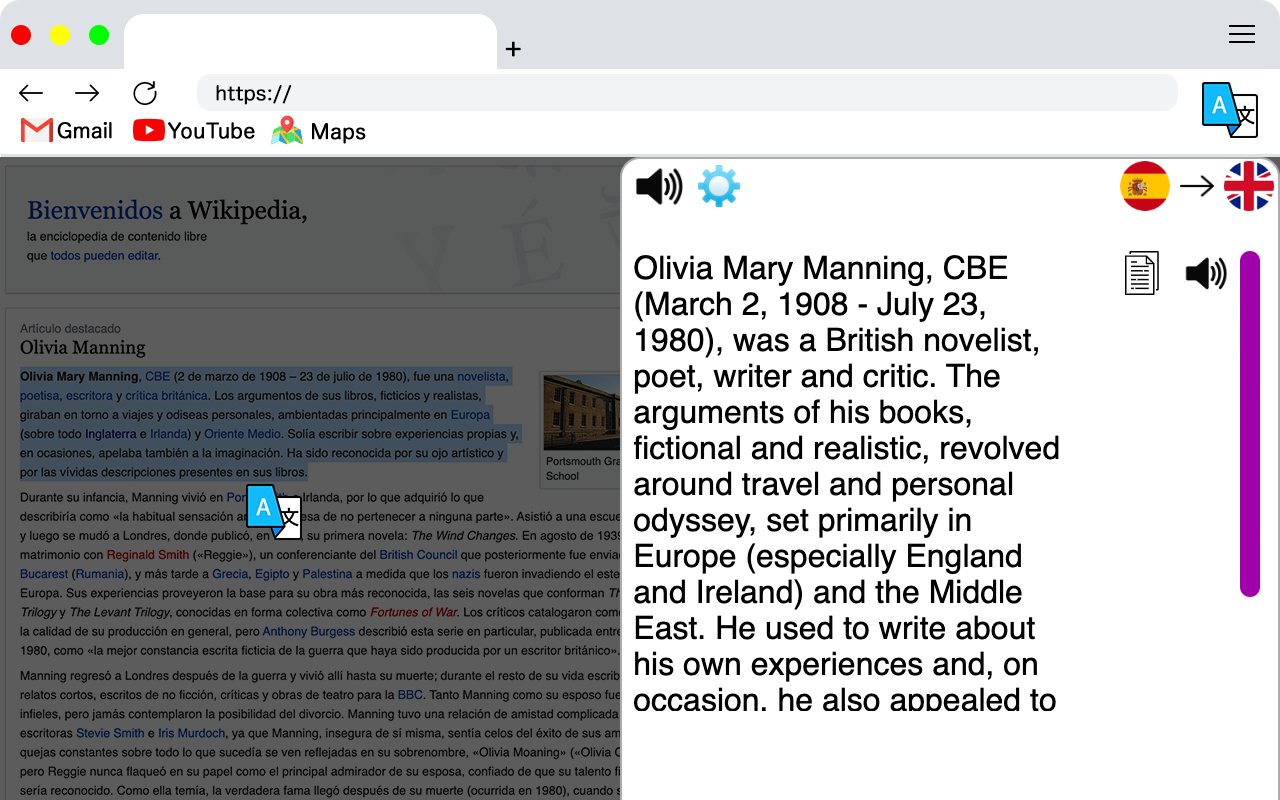Play audio using speaker beside the settings gear
Screen dimensions: 1280x800
[x=659, y=187]
